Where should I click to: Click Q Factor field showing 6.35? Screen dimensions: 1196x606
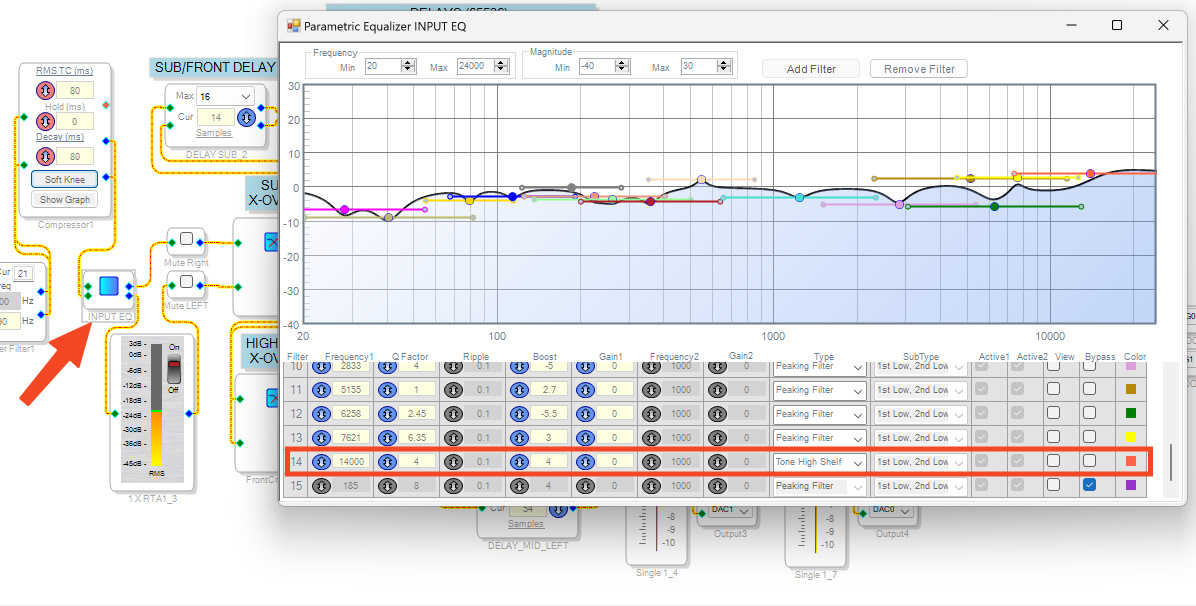[417, 438]
